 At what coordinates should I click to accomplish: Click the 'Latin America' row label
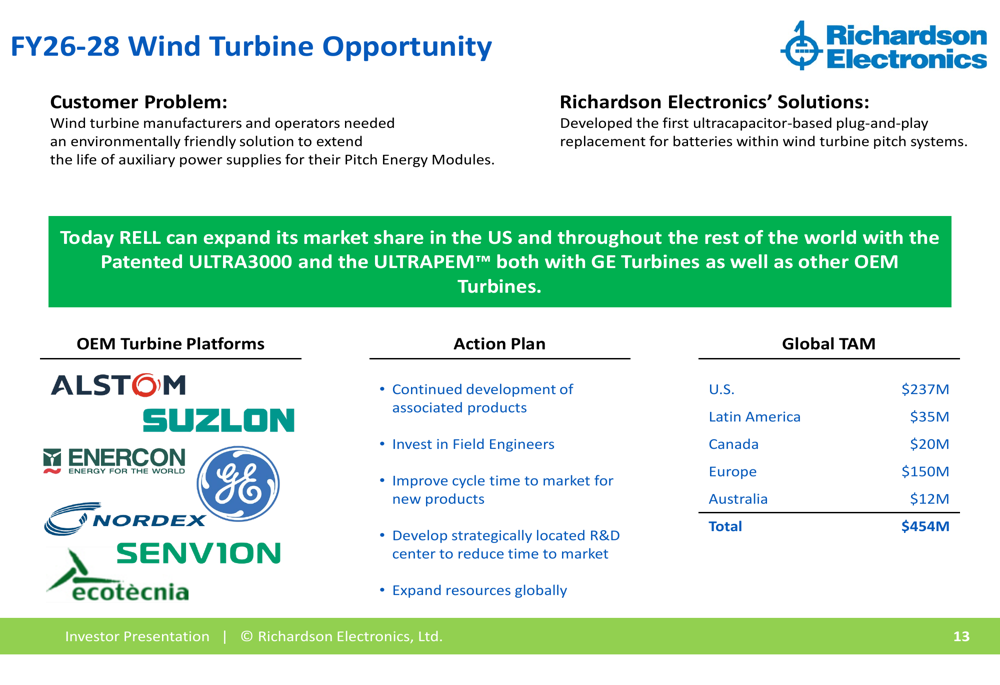tap(754, 416)
